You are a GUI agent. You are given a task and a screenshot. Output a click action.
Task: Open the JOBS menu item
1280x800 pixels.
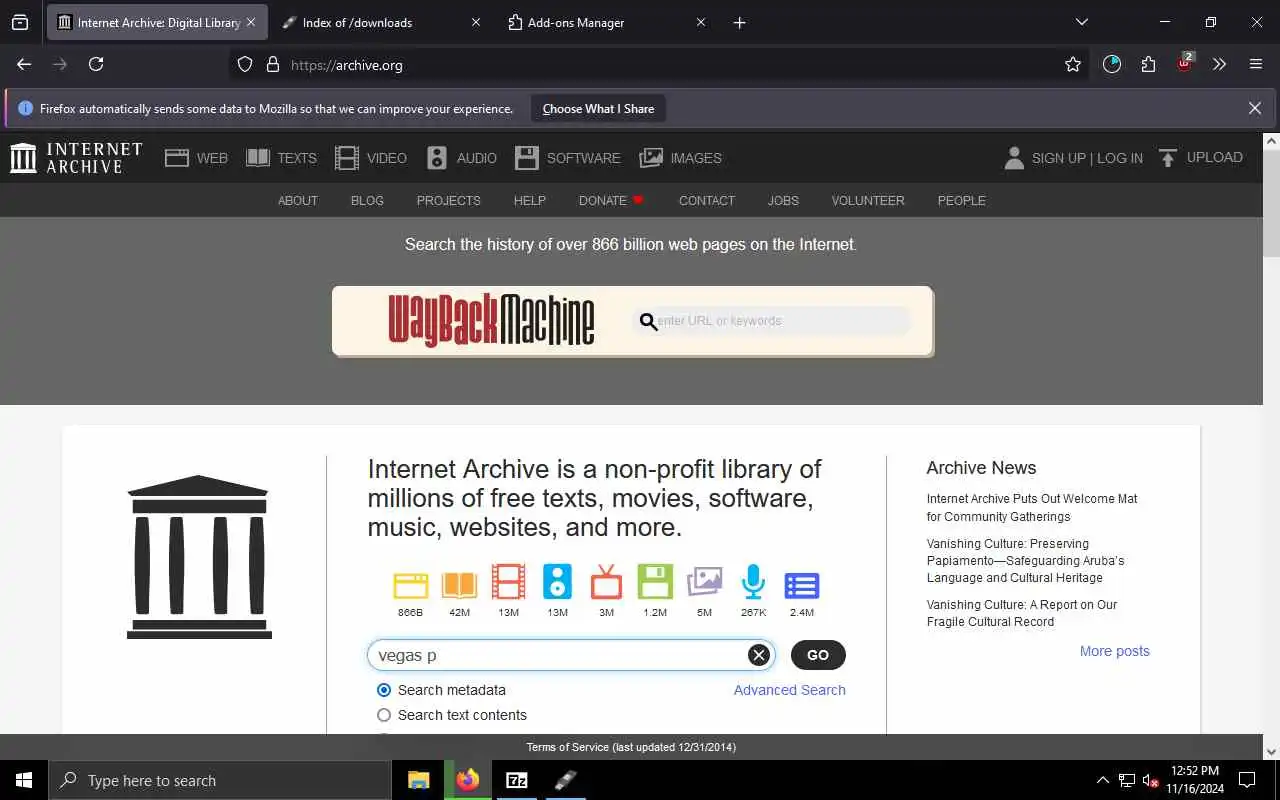point(783,200)
